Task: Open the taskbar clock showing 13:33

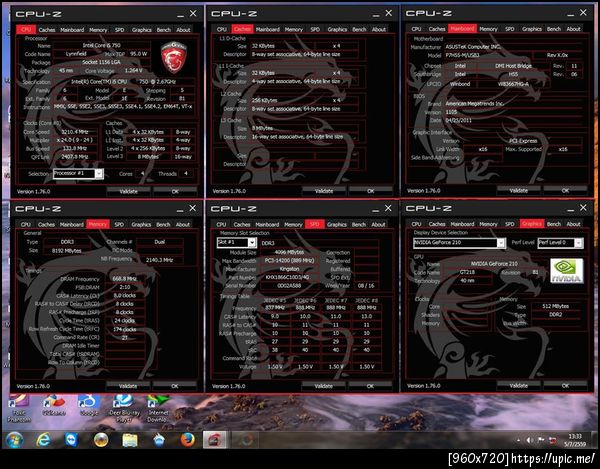Action: coord(575,440)
